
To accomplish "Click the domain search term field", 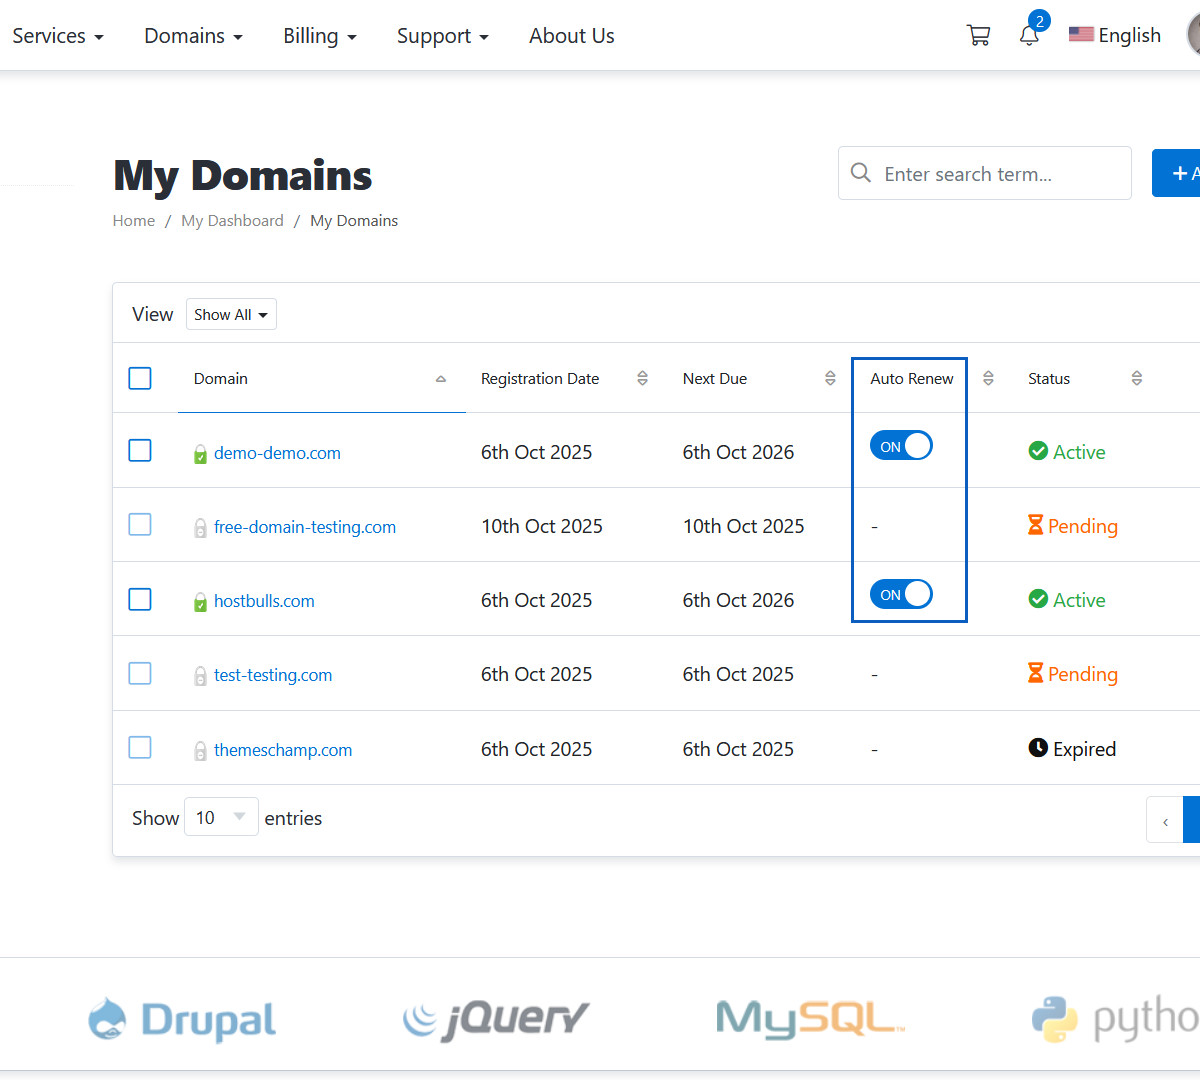I will point(1000,174).
